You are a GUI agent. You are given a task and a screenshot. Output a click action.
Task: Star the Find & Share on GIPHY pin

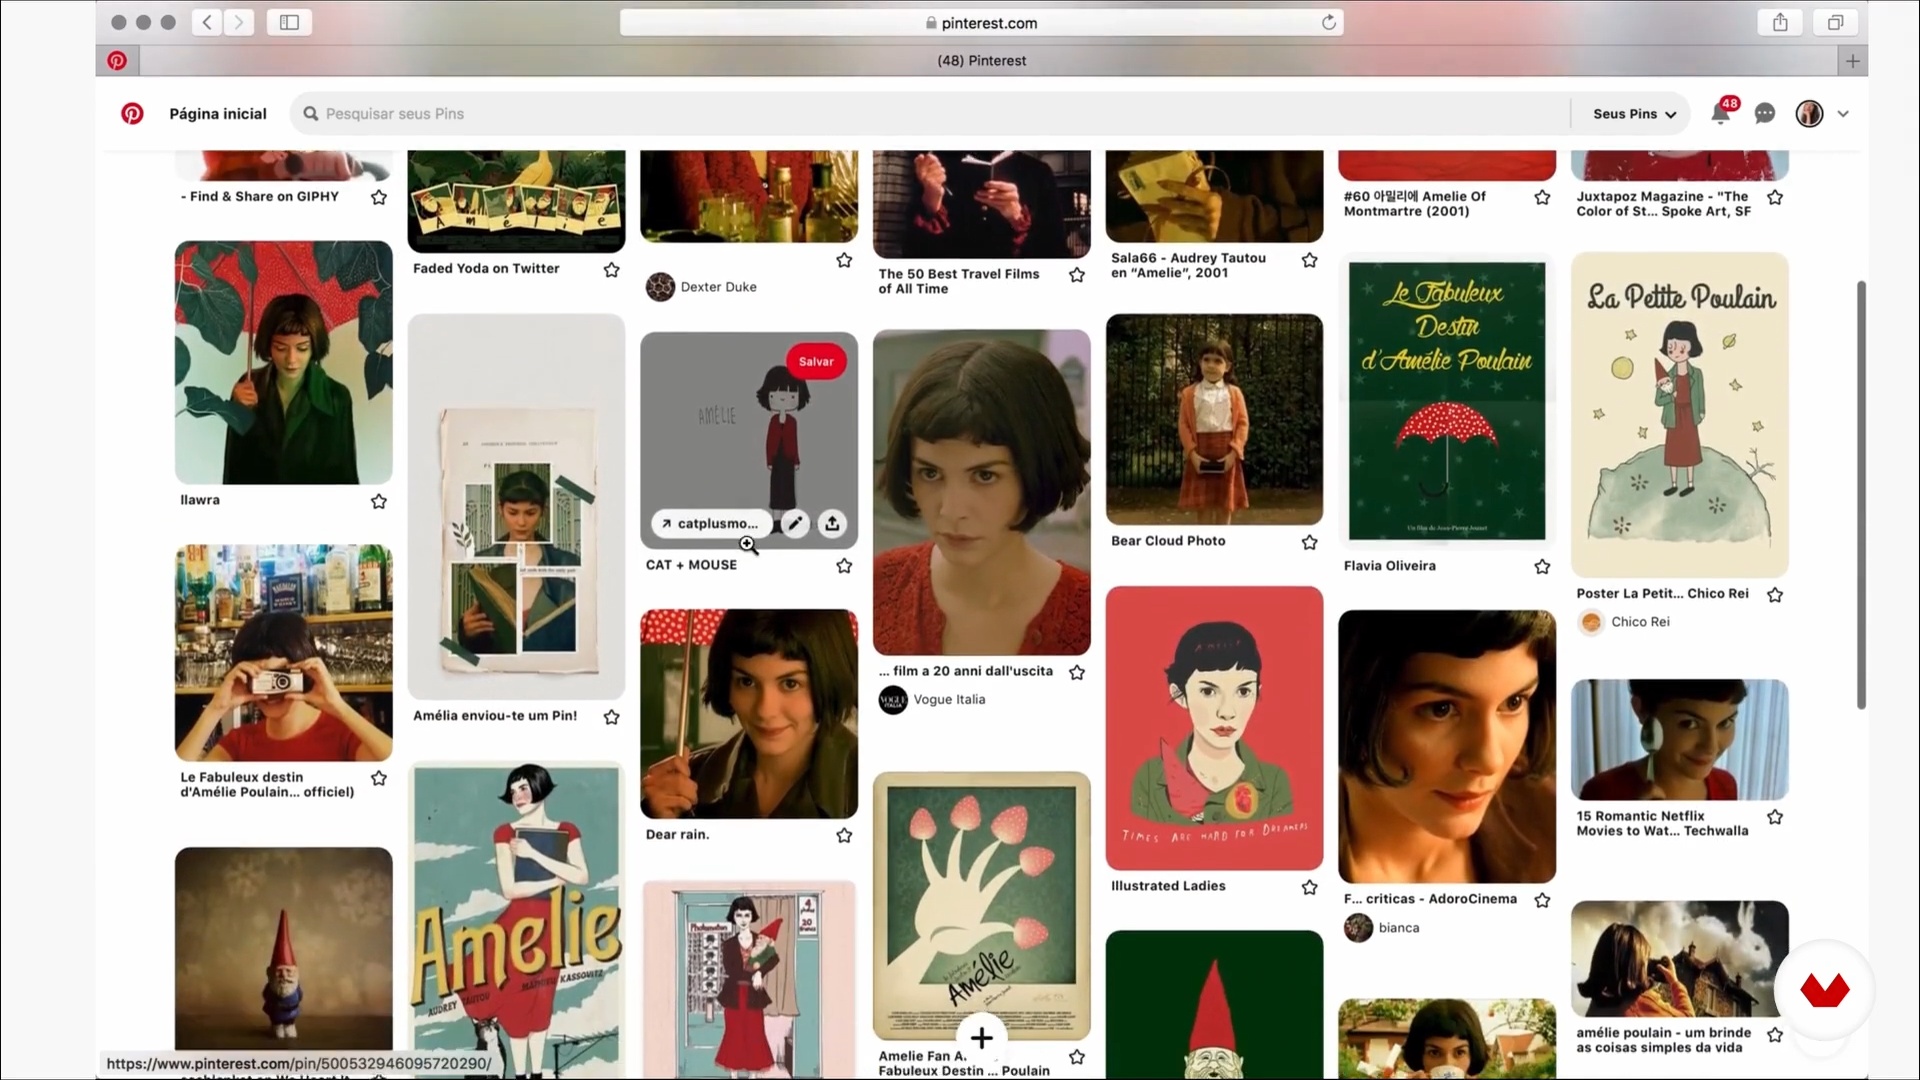[379, 197]
